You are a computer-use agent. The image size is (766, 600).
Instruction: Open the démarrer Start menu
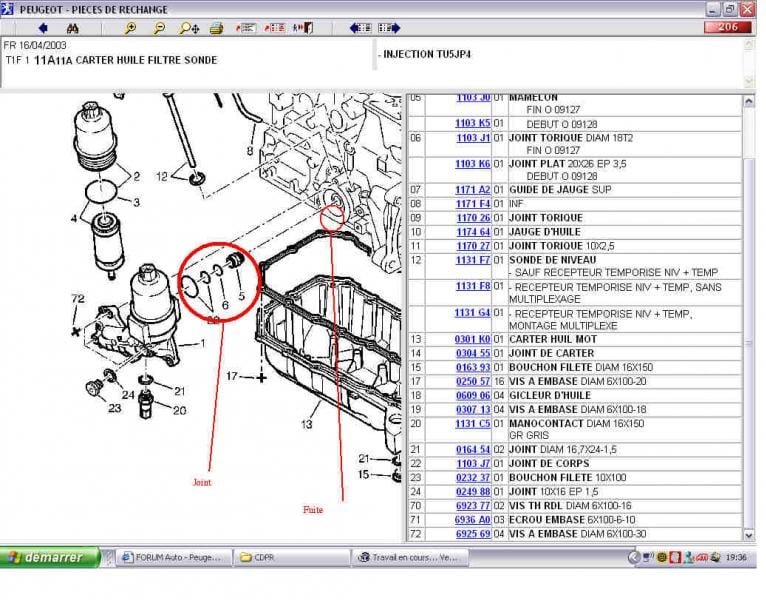click(49, 557)
